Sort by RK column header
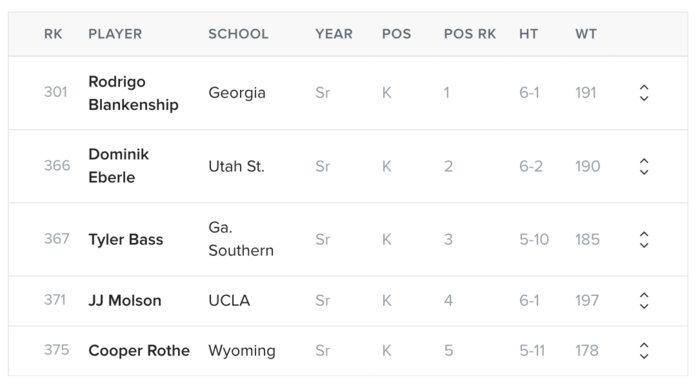Screen dimensions: 700x389 pos(53,34)
